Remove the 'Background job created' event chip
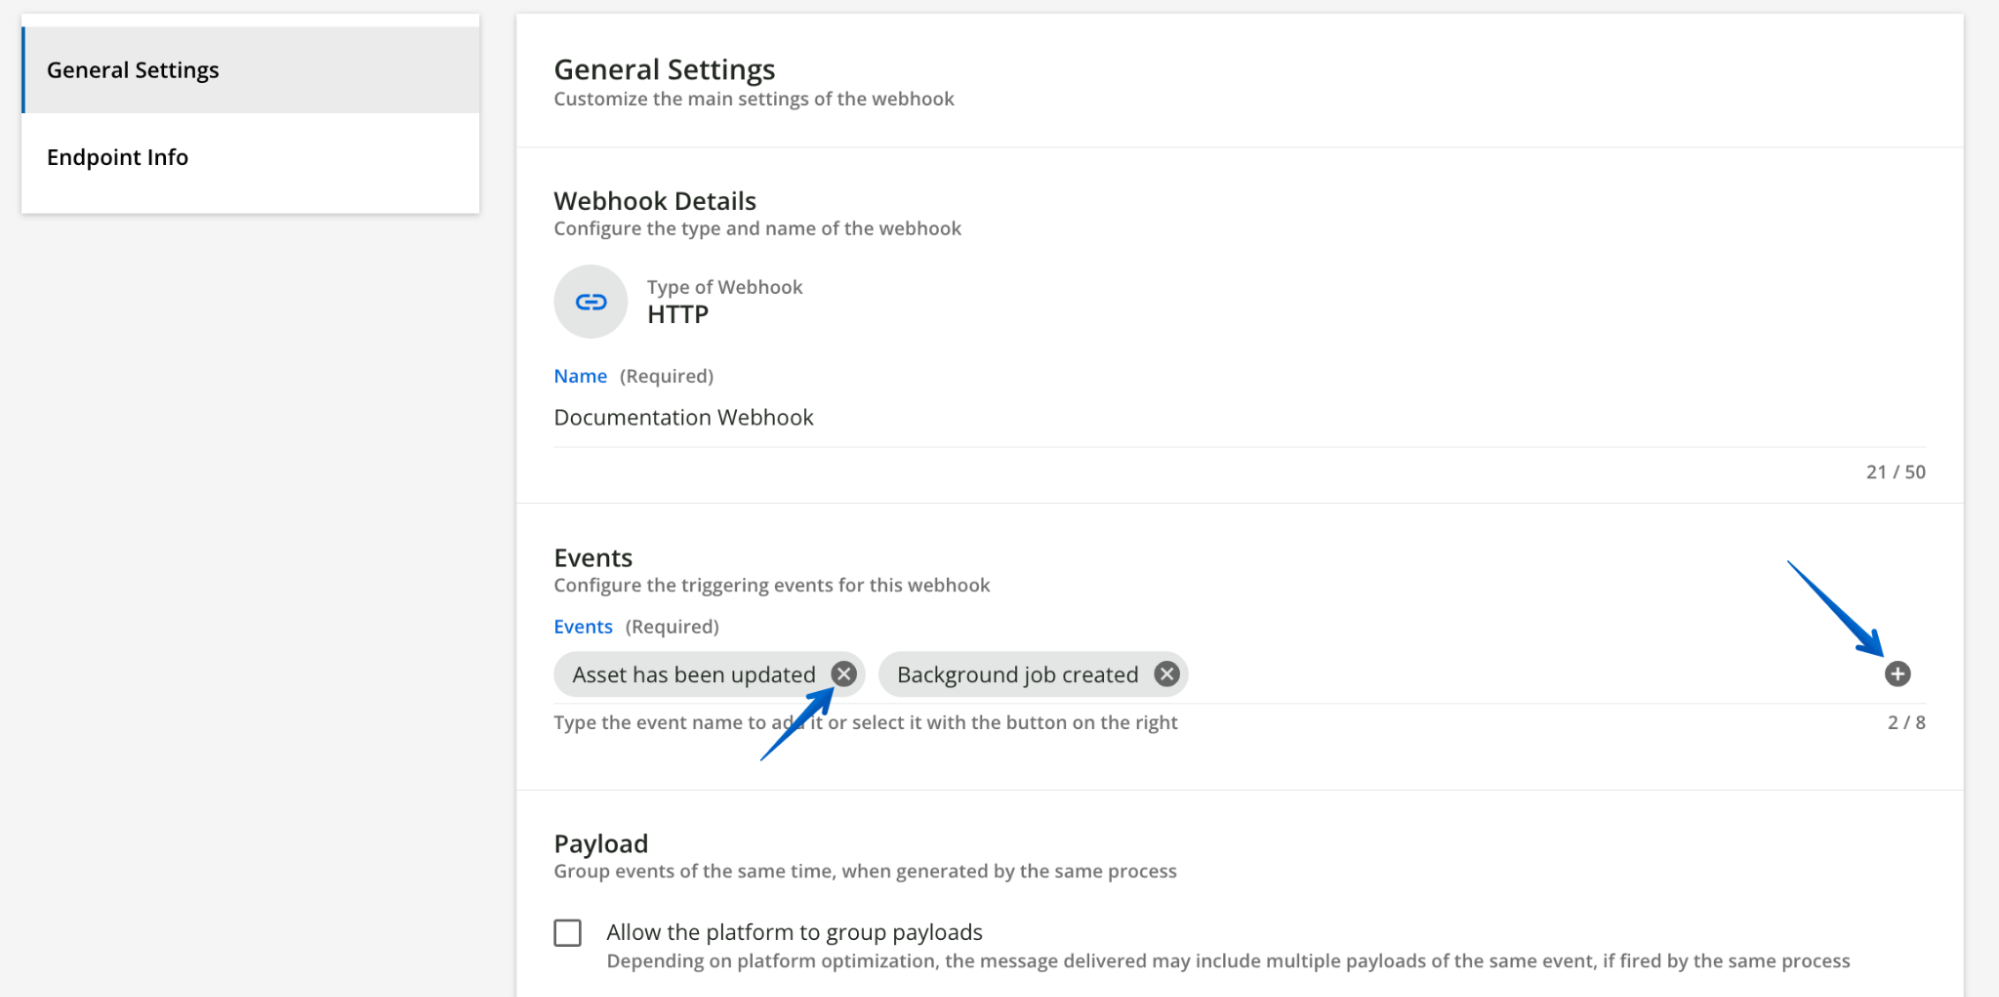 (1165, 673)
